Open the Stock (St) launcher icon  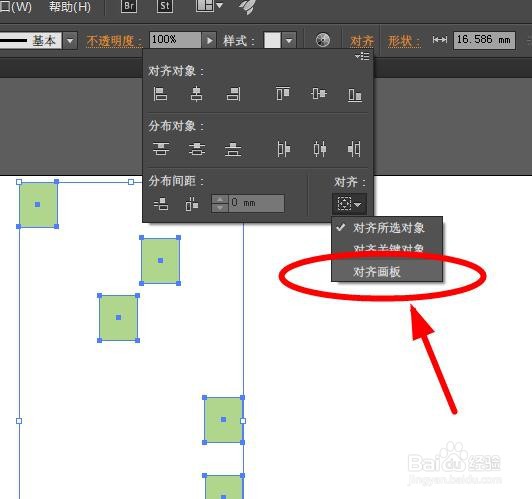[165, 6]
